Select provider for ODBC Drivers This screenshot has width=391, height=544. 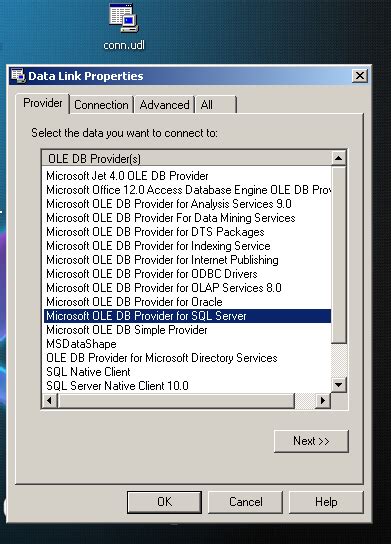point(187,274)
